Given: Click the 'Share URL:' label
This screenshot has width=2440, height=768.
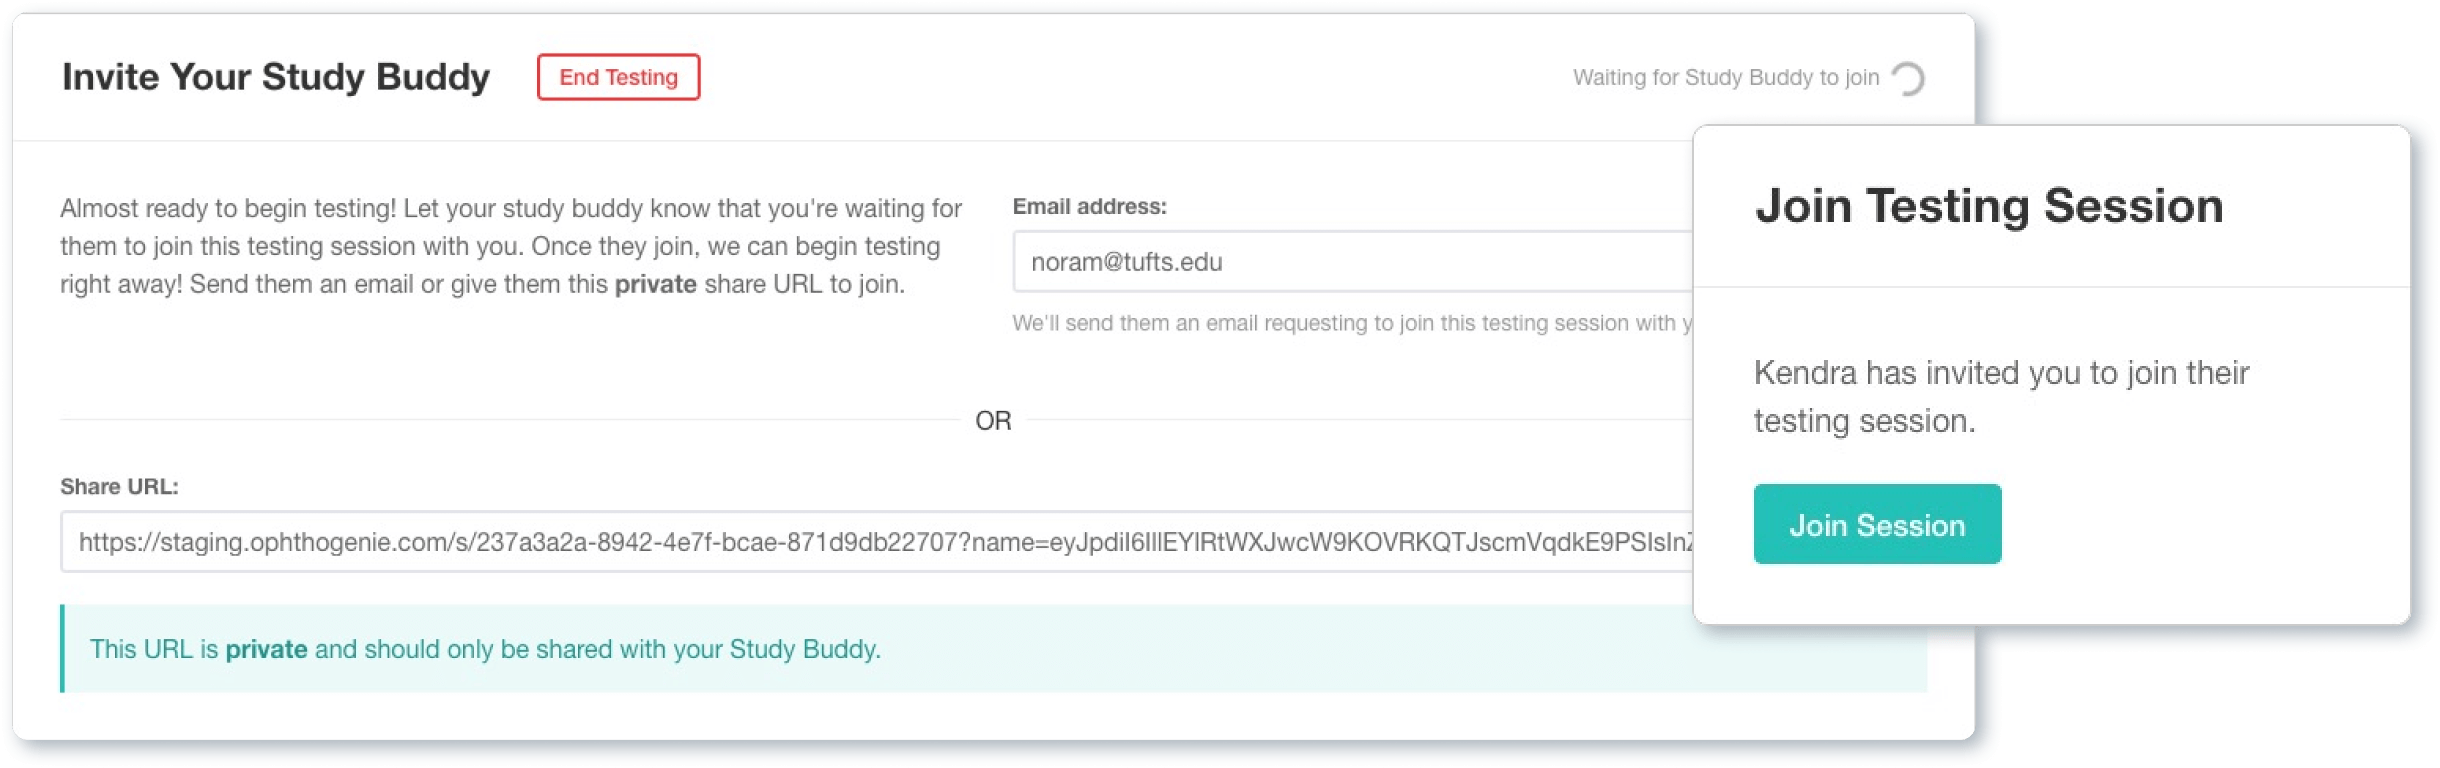Looking at the screenshot, I should click(x=119, y=487).
